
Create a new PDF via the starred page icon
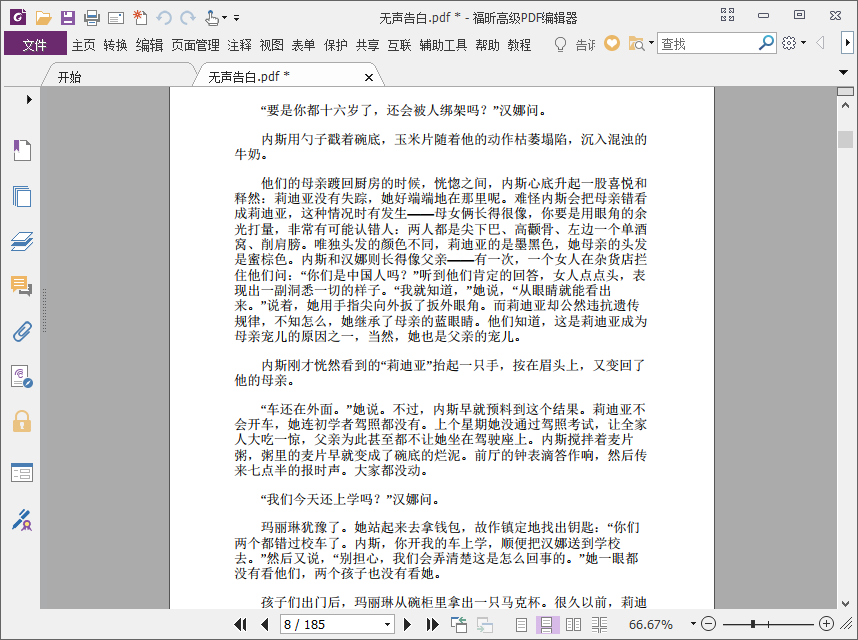tap(140, 18)
